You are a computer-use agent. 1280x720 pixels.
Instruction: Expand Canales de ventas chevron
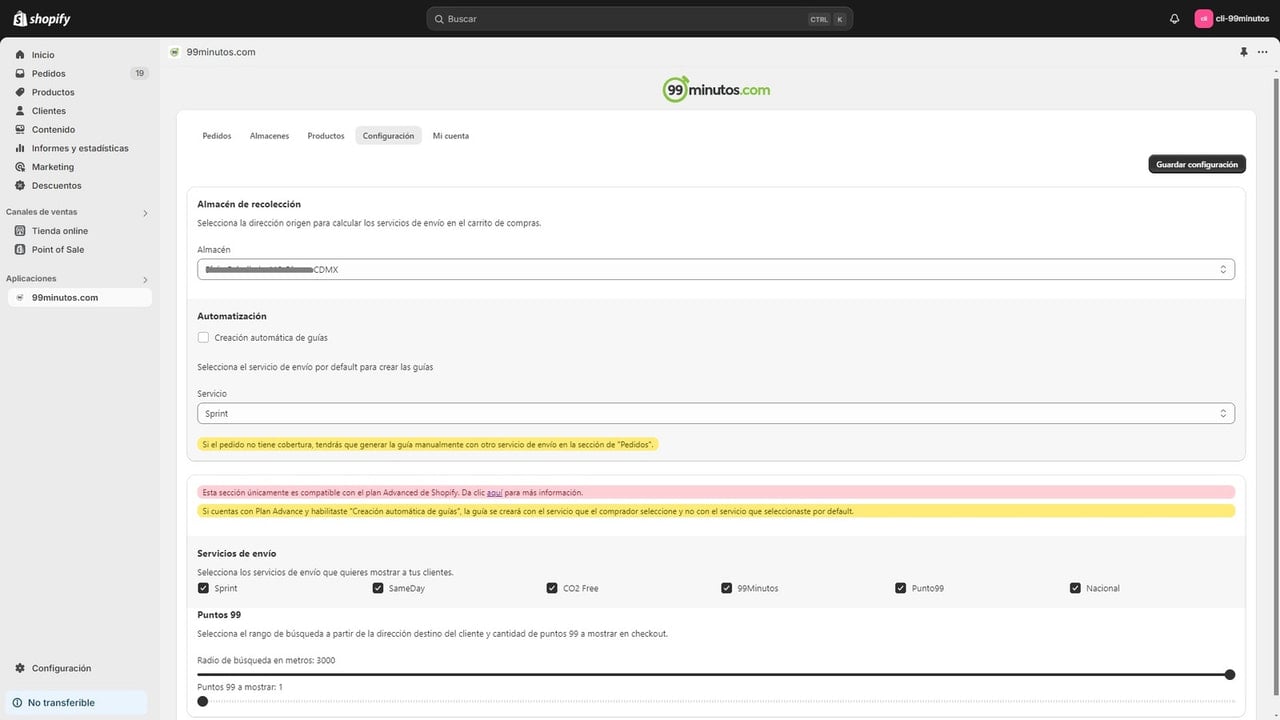pos(145,213)
